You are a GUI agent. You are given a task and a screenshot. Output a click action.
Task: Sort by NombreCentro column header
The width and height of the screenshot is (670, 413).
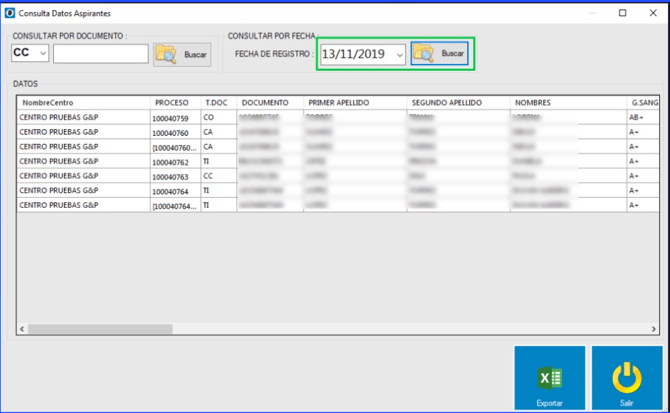pos(84,103)
